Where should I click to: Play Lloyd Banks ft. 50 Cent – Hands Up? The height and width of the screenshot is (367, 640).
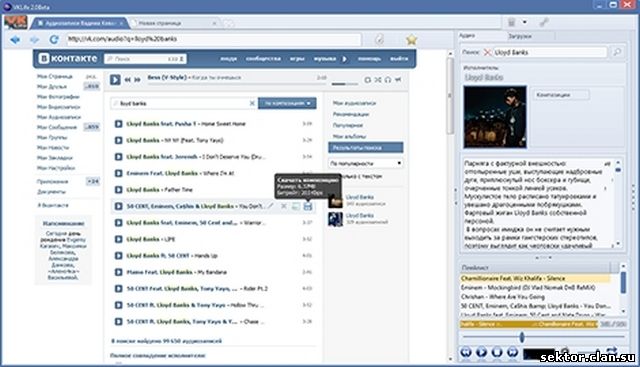[118, 256]
